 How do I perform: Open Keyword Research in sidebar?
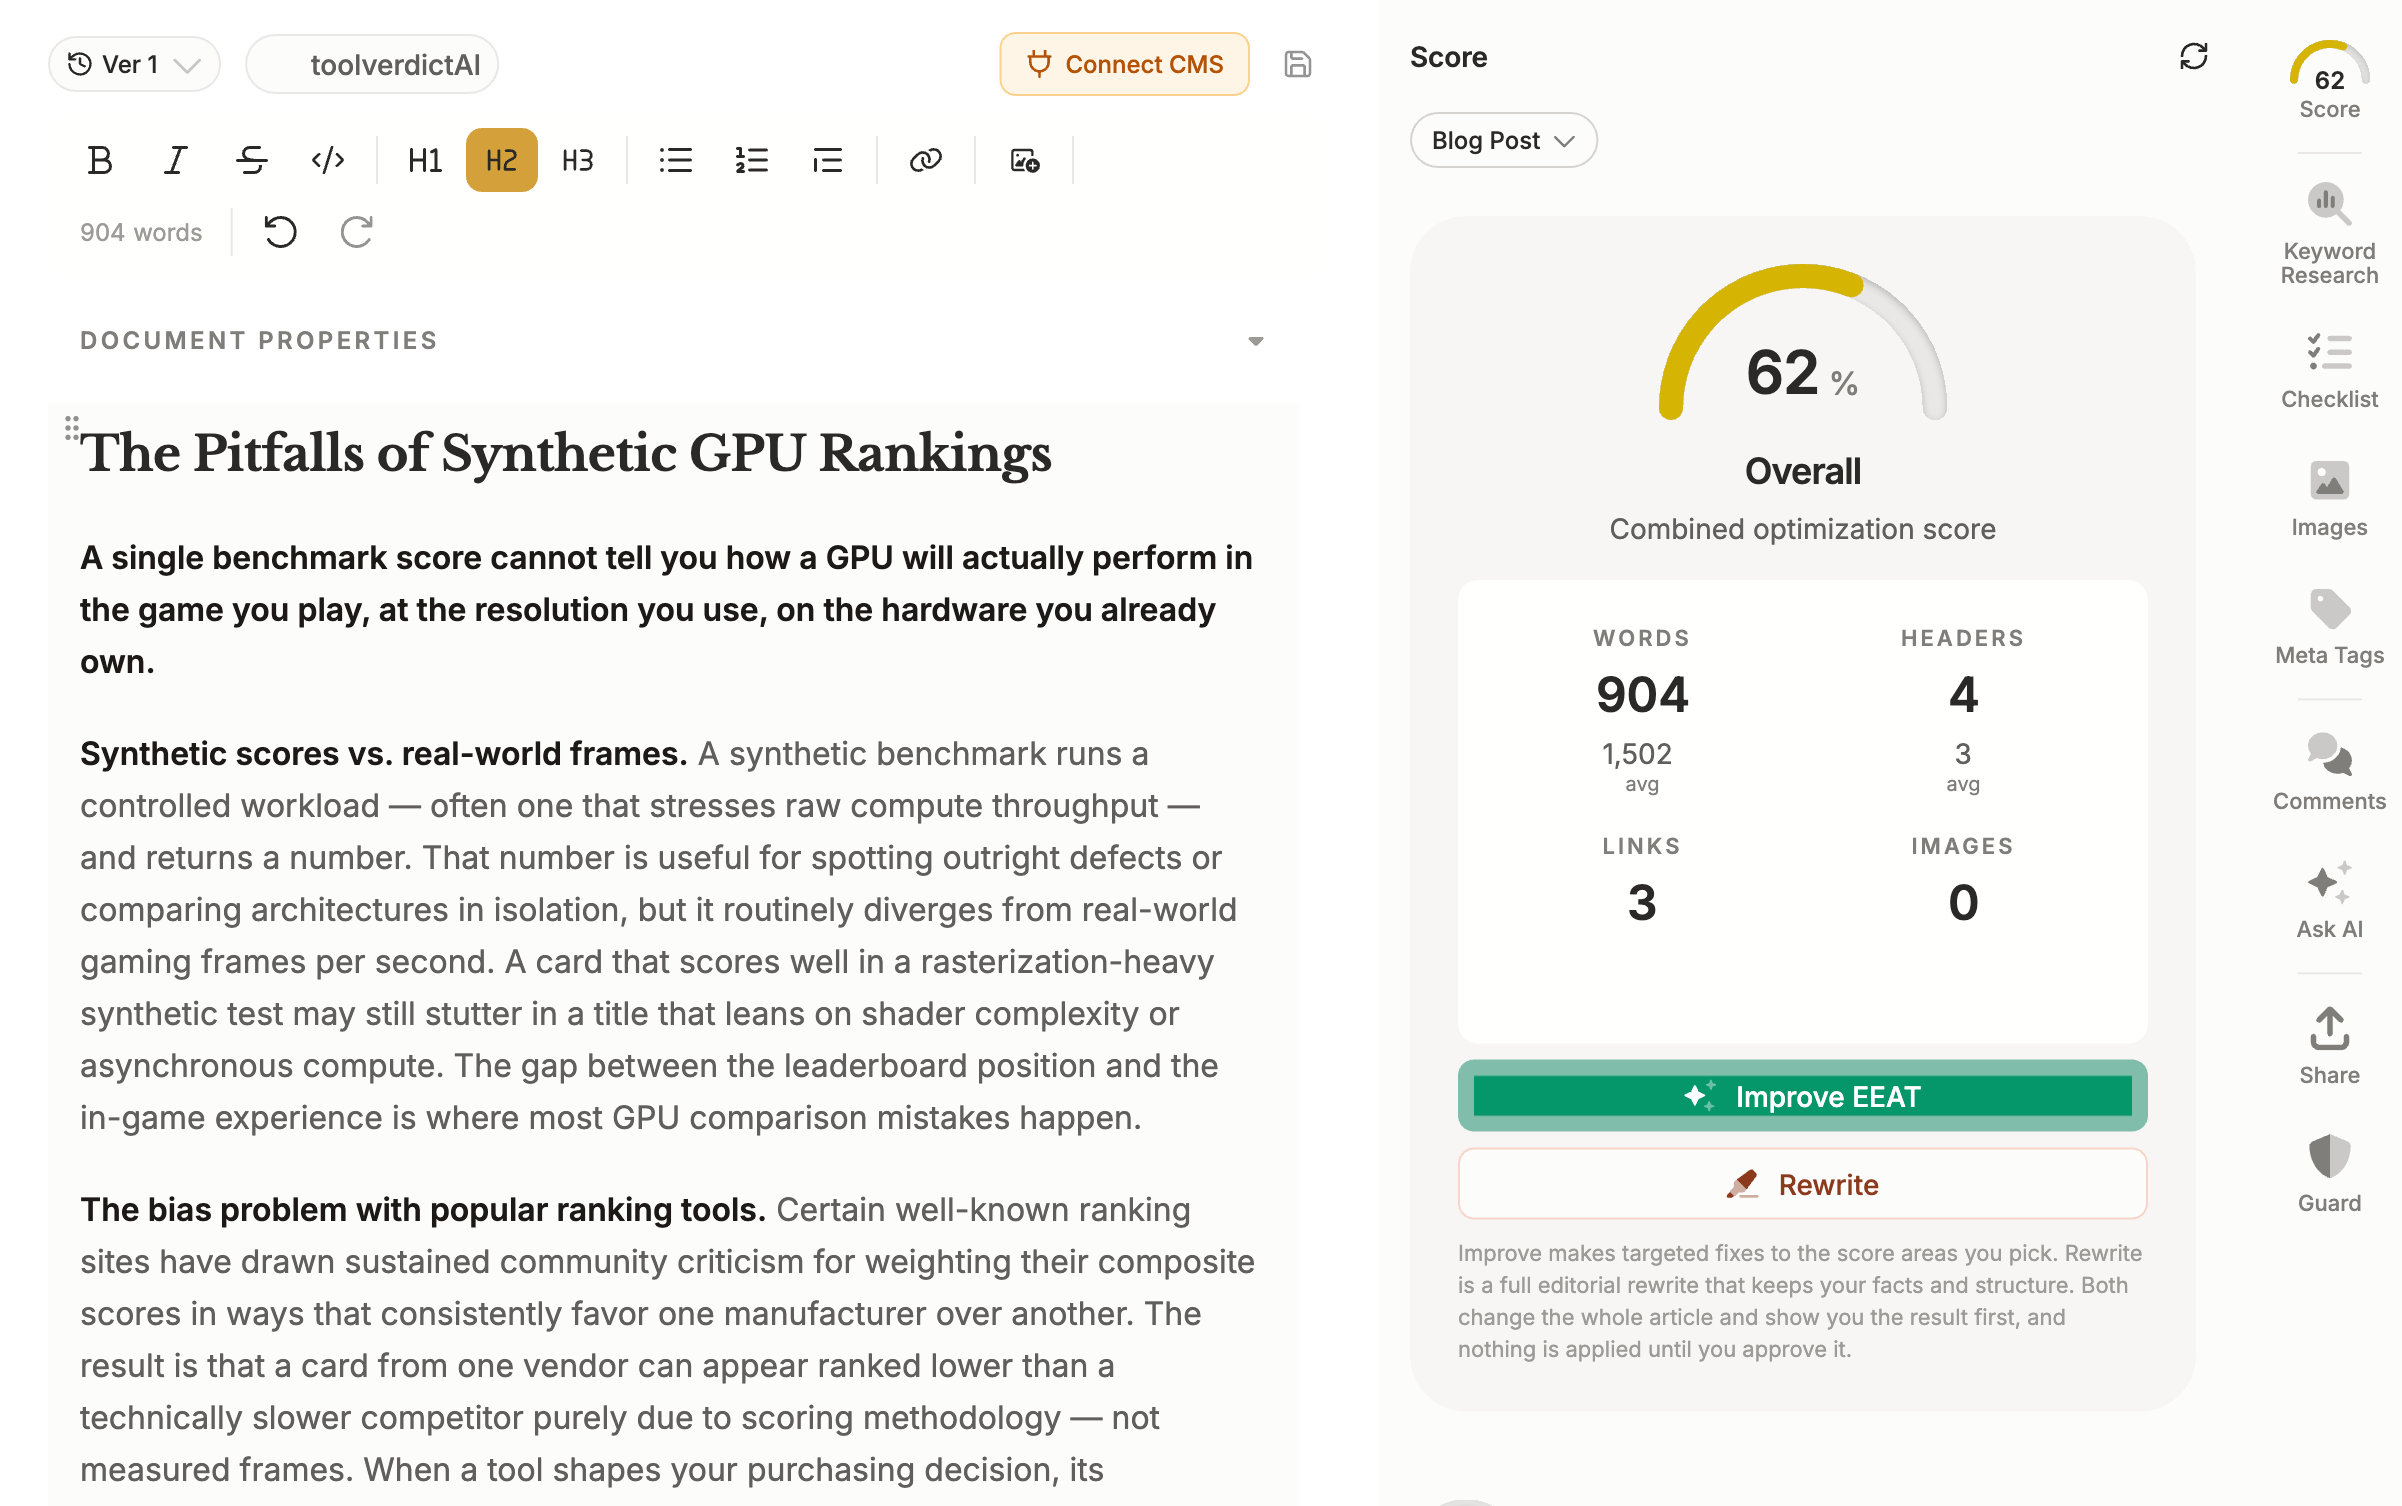point(2330,234)
